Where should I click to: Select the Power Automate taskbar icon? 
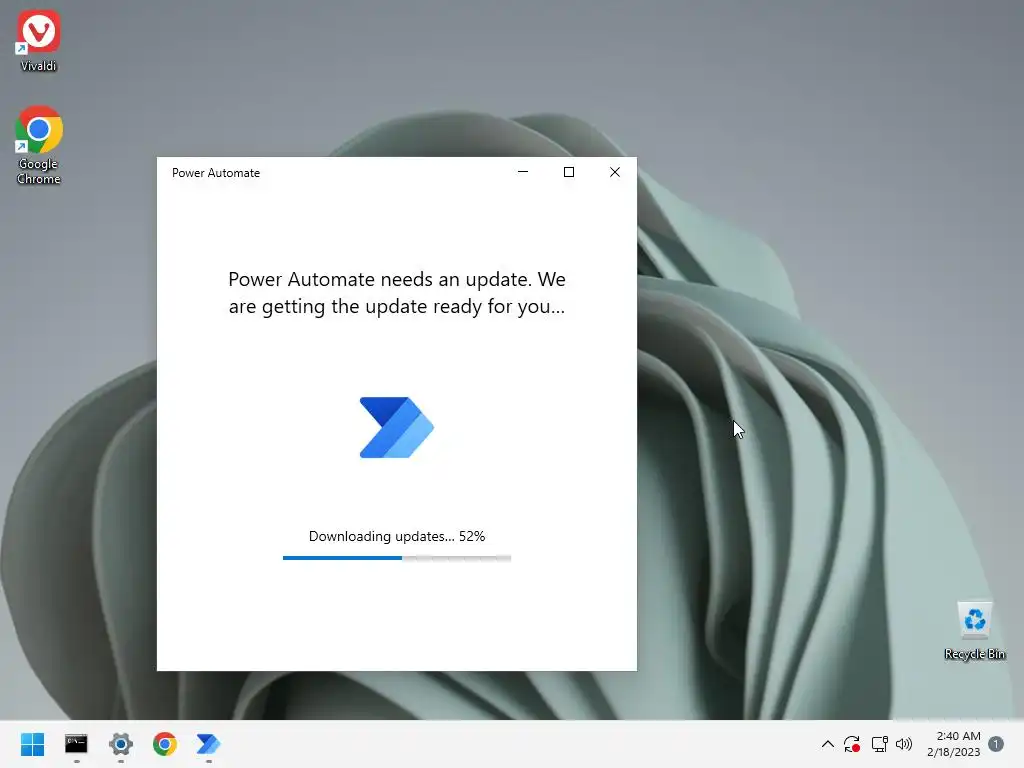coord(208,744)
